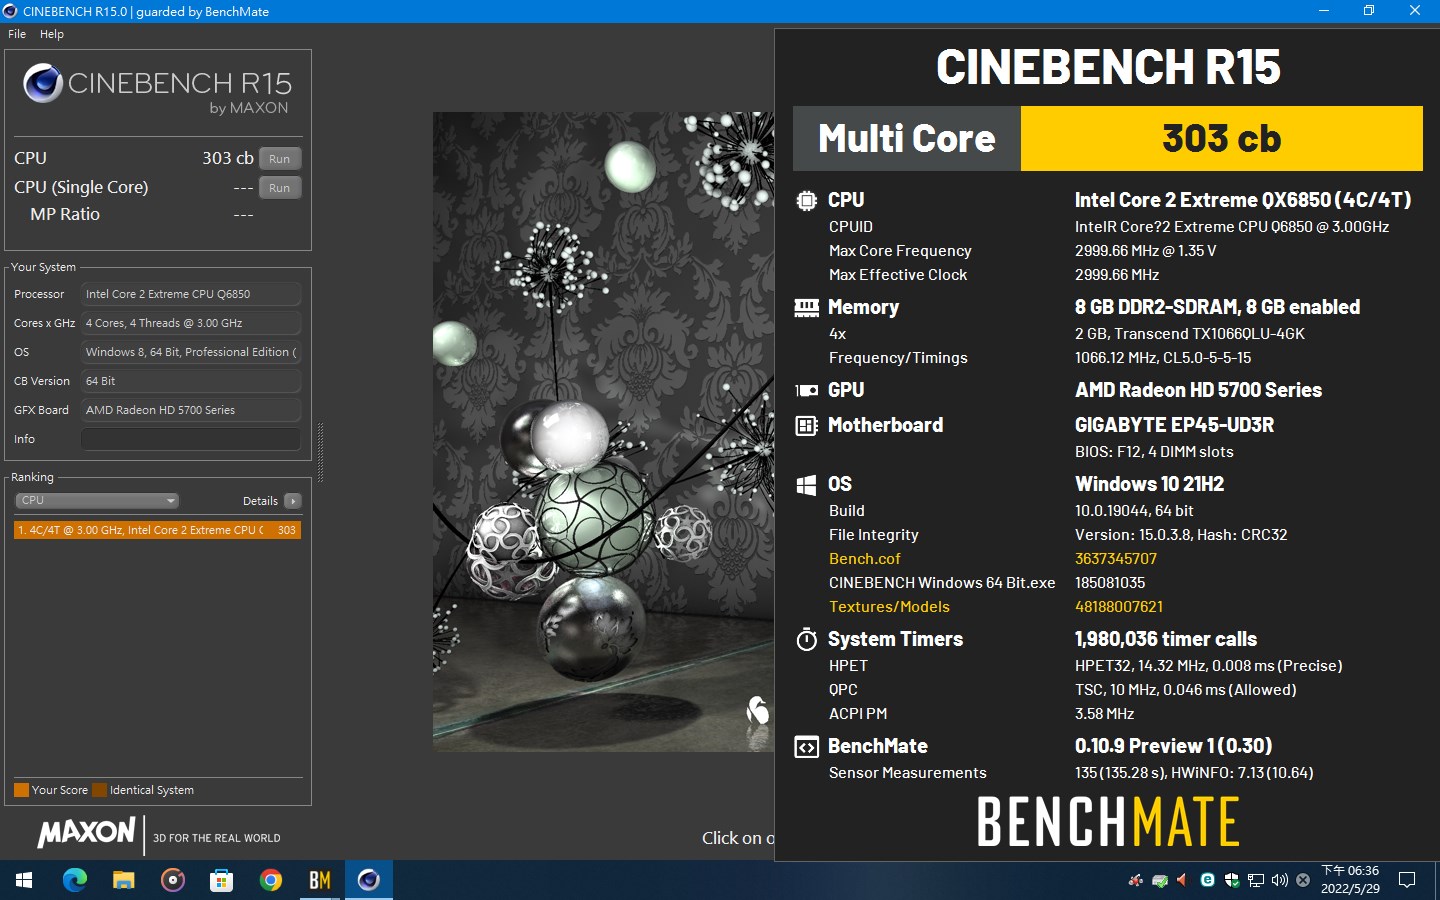Screen dimensions: 1440x900
Task: Click the CB Version field showing 64 Bit
Action: [x=190, y=381]
